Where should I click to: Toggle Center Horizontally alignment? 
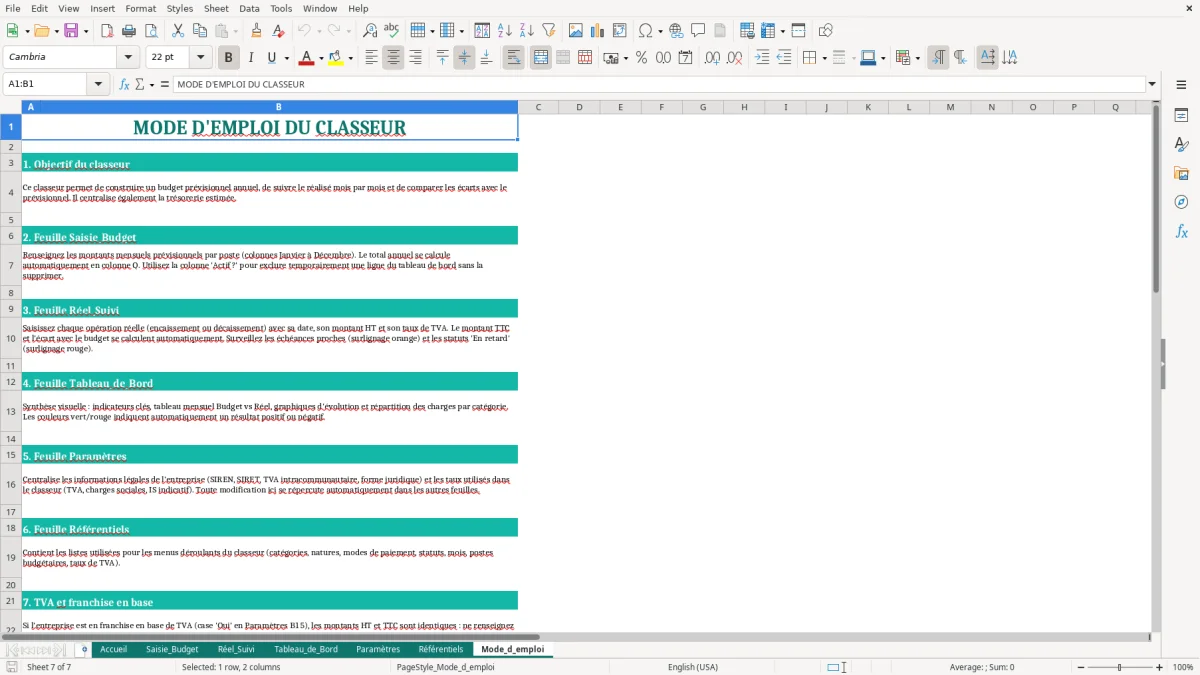click(393, 58)
